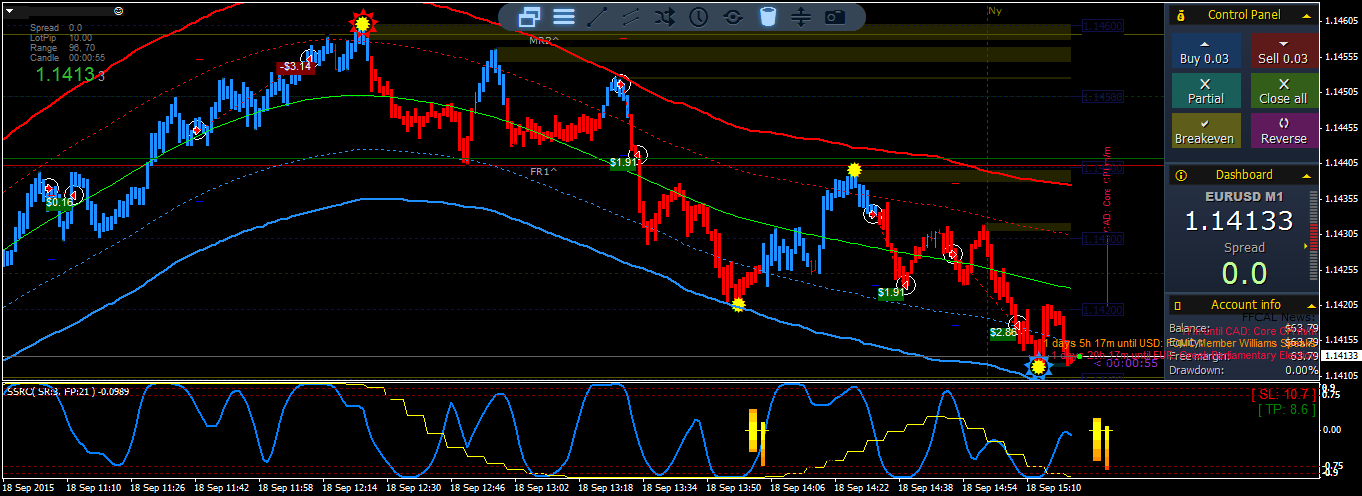The width and height of the screenshot is (1362, 496).
Task: Click the -$3.14 trade loss label
Action: point(297,67)
